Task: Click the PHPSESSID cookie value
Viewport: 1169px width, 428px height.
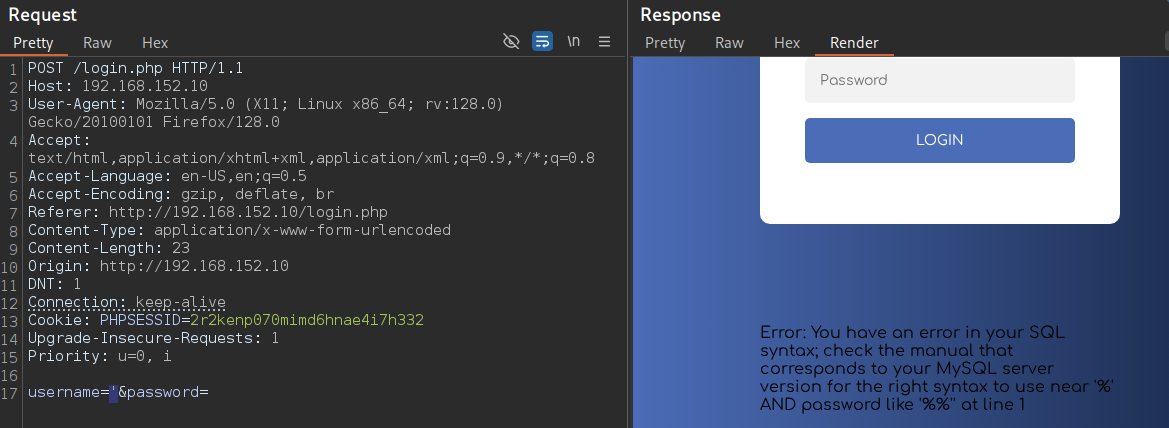Action: [307, 321]
